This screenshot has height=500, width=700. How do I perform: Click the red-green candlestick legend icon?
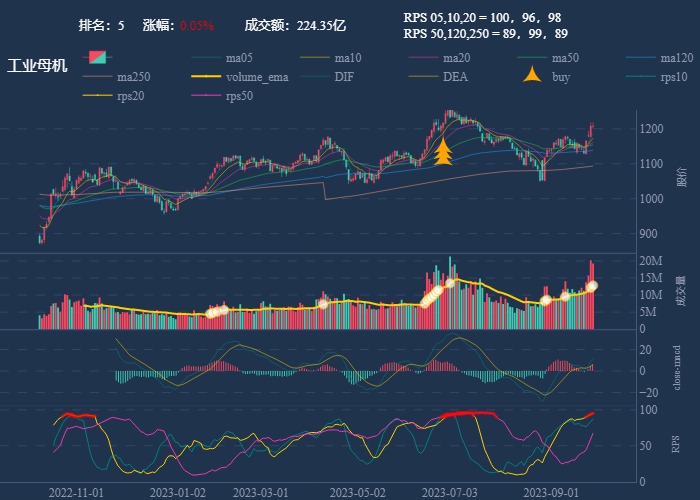click(98, 58)
